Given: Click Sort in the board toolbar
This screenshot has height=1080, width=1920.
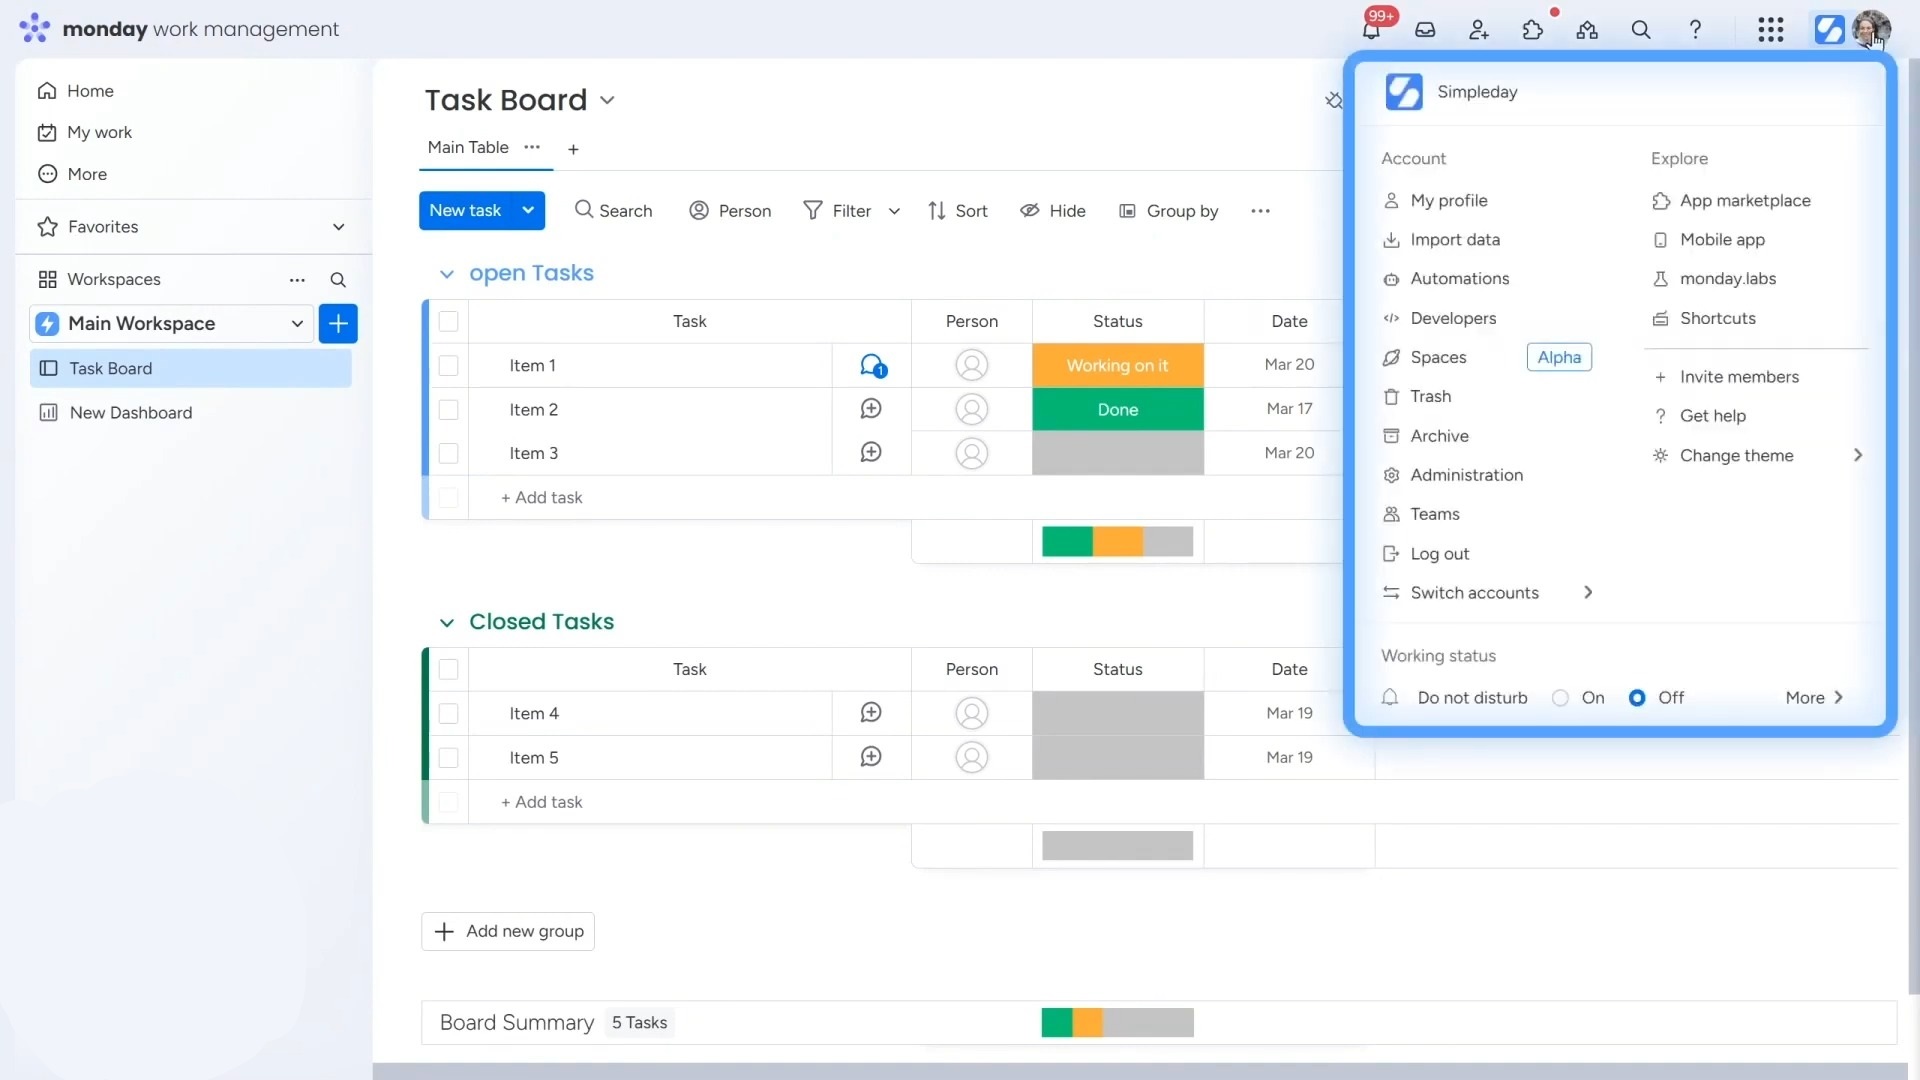Looking at the screenshot, I should coord(957,211).
